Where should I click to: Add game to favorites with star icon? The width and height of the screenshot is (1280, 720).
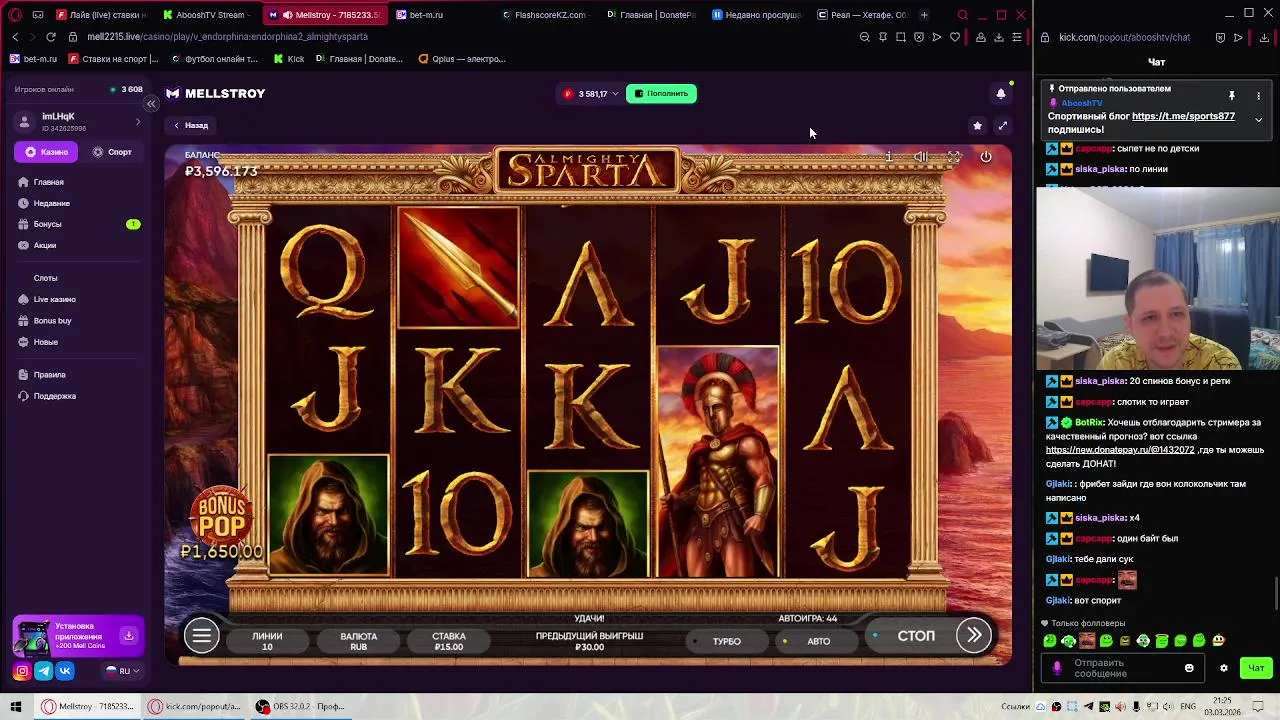click(977, 126)
